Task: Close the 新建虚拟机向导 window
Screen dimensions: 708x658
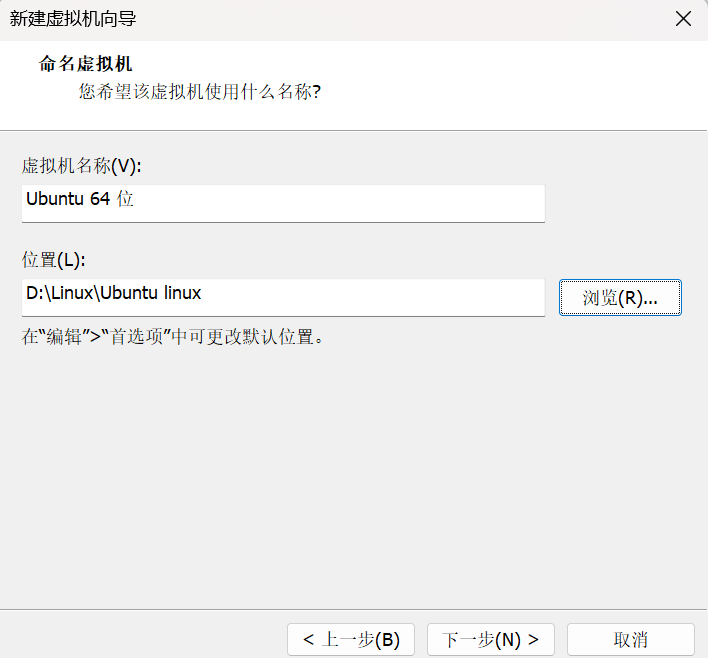Action: (683, 19)
